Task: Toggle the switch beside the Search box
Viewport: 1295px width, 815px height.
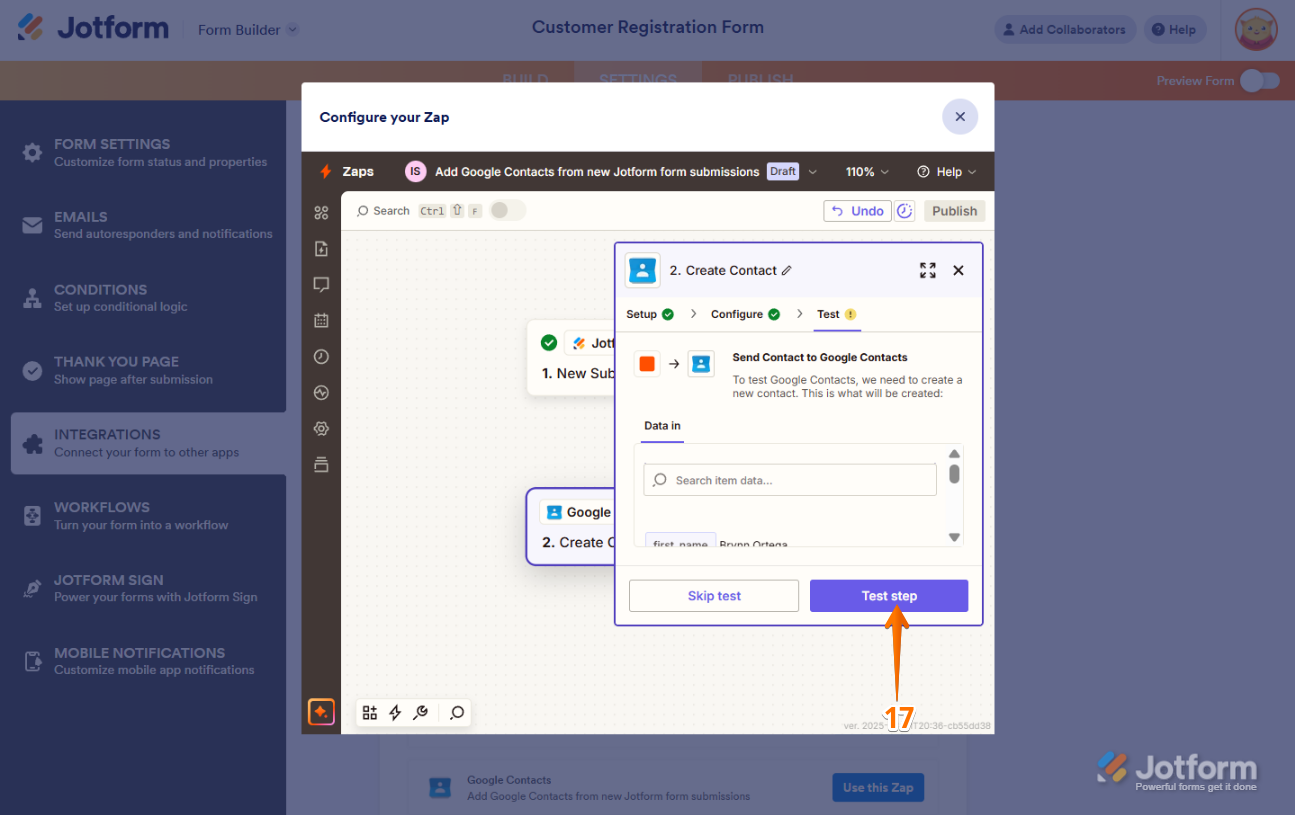Action: pyautogui.click(x=507, y=210)
